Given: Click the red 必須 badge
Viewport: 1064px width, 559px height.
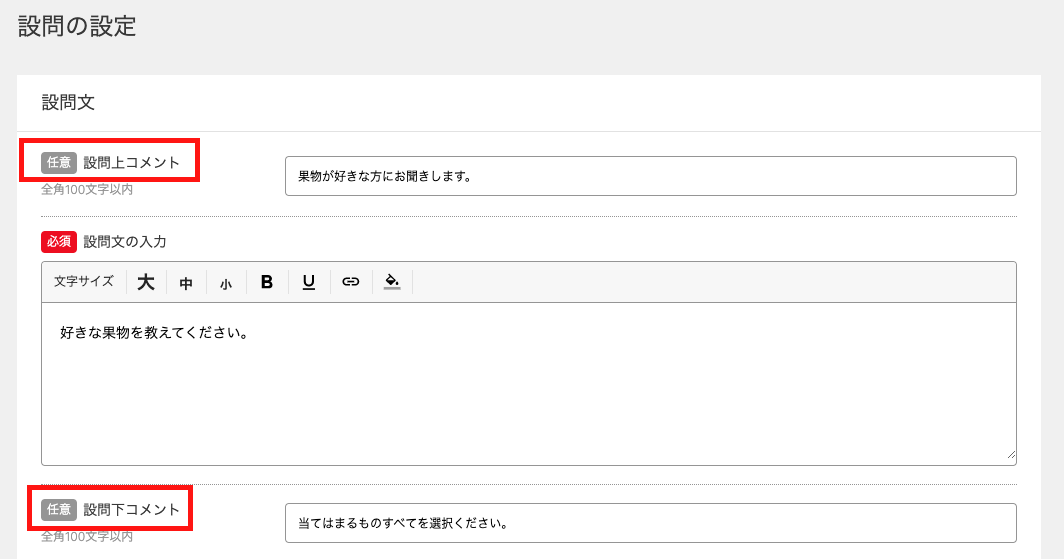Looking at the screenshot, I should tap(59, 242).
